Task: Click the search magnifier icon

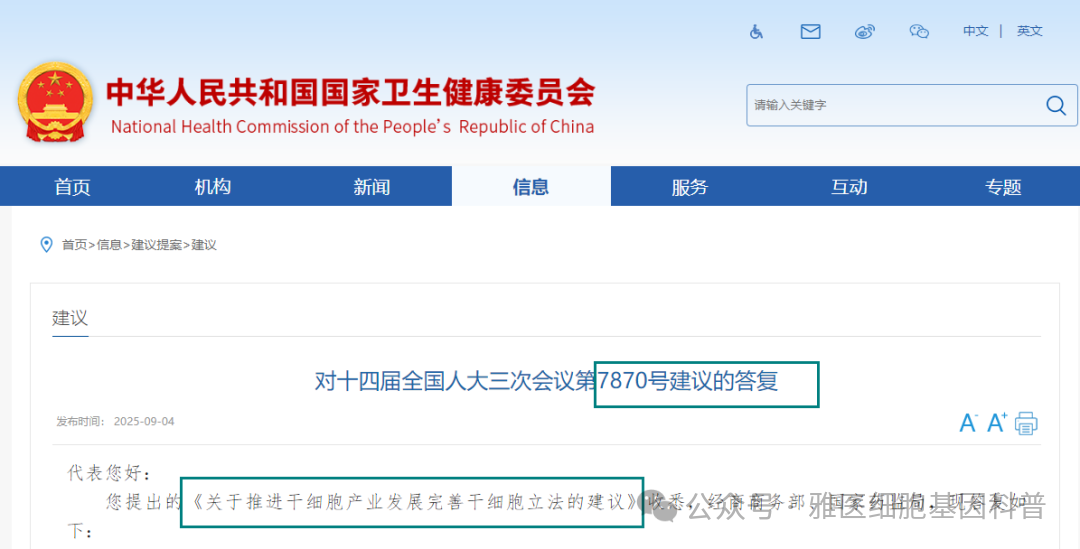Action: coord(1055,105)
